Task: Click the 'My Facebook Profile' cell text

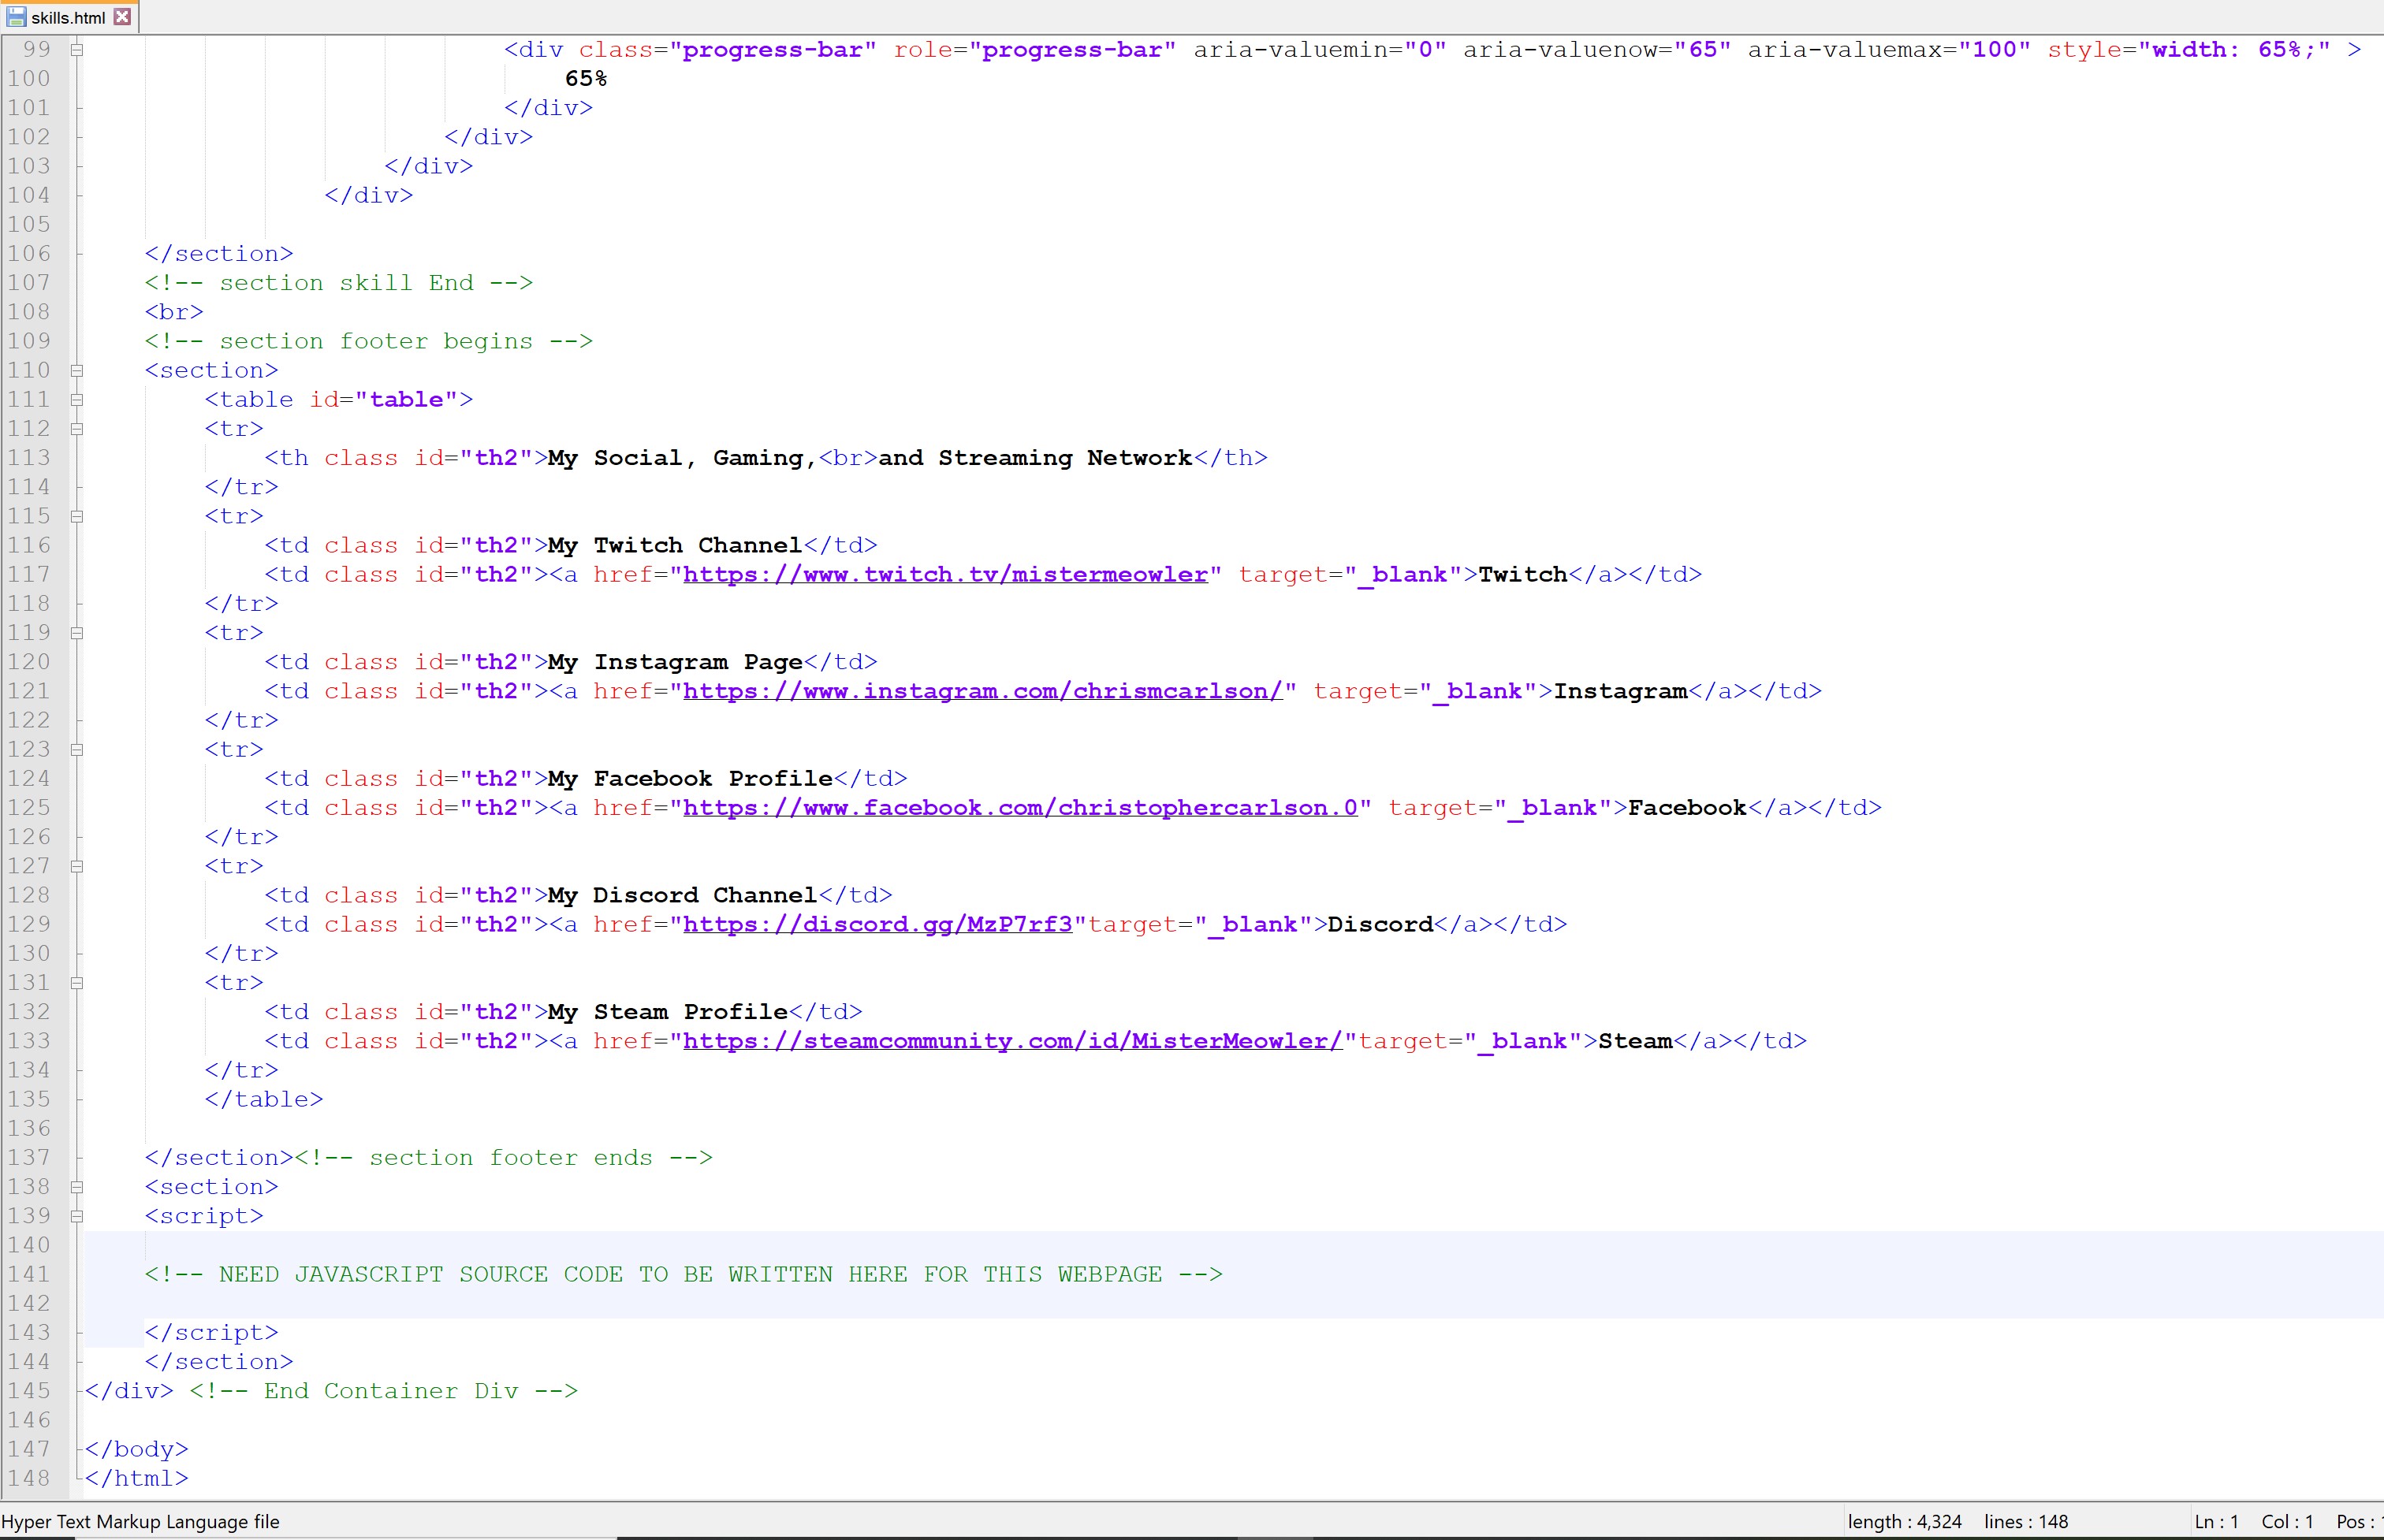Action: pos(690,778)
